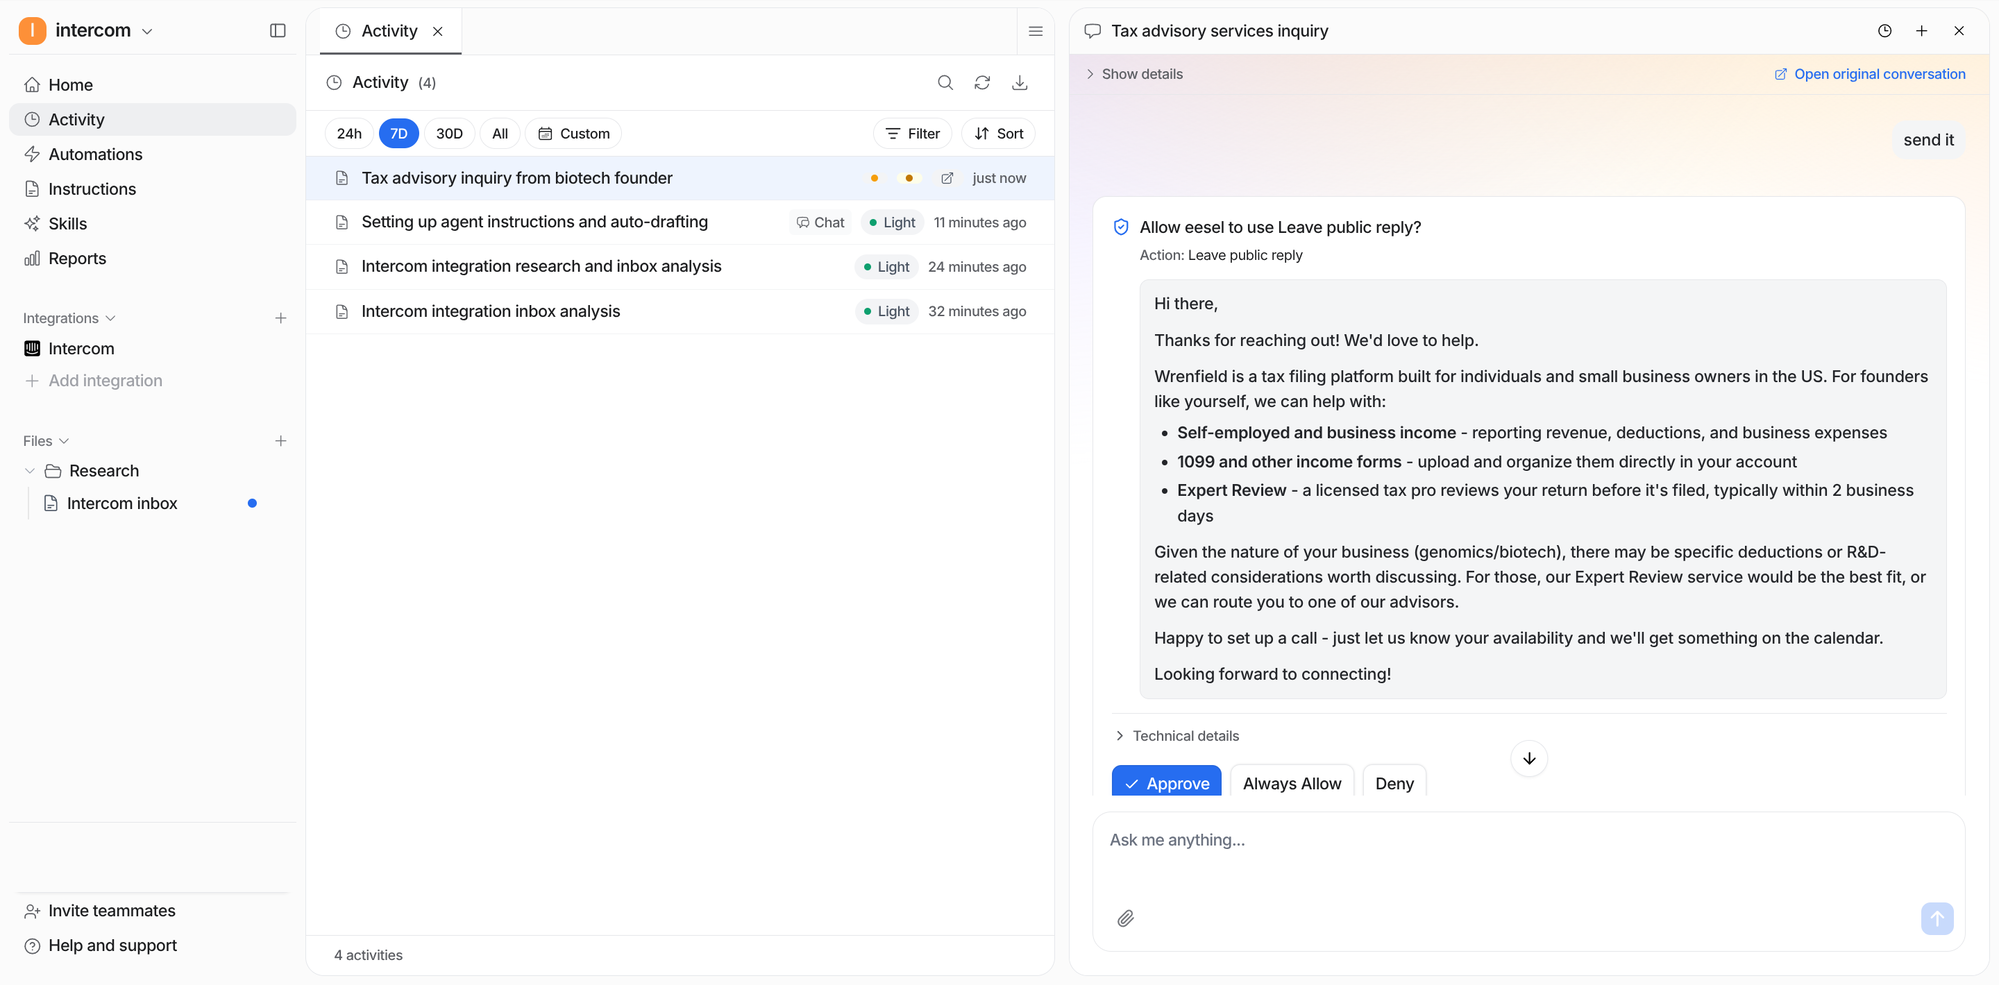Start a new conversation with plus icon

pos(1921,31)
